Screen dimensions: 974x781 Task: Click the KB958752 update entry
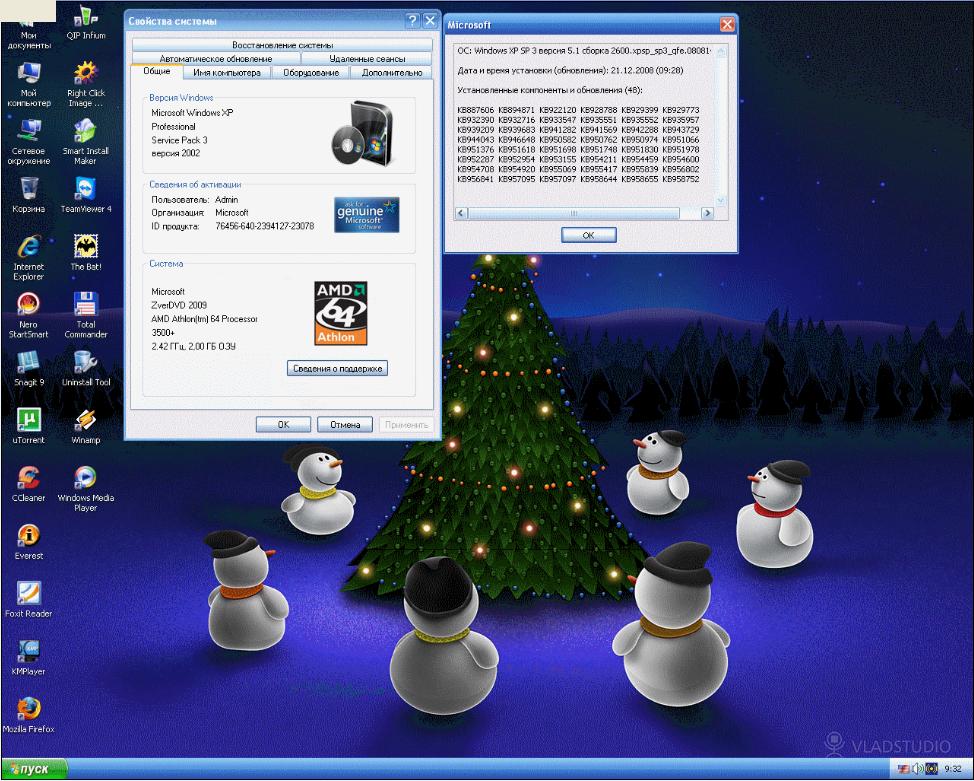[681, 179]
